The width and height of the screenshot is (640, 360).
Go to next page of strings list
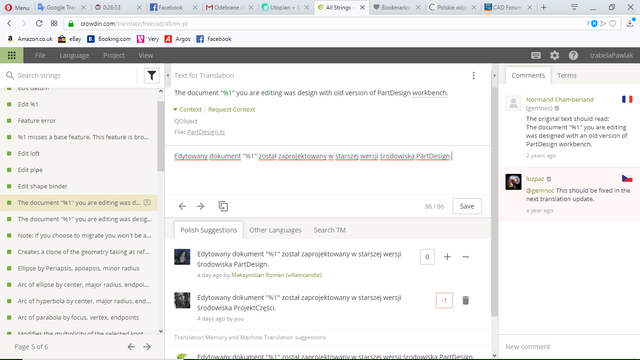tap(147, 347)
